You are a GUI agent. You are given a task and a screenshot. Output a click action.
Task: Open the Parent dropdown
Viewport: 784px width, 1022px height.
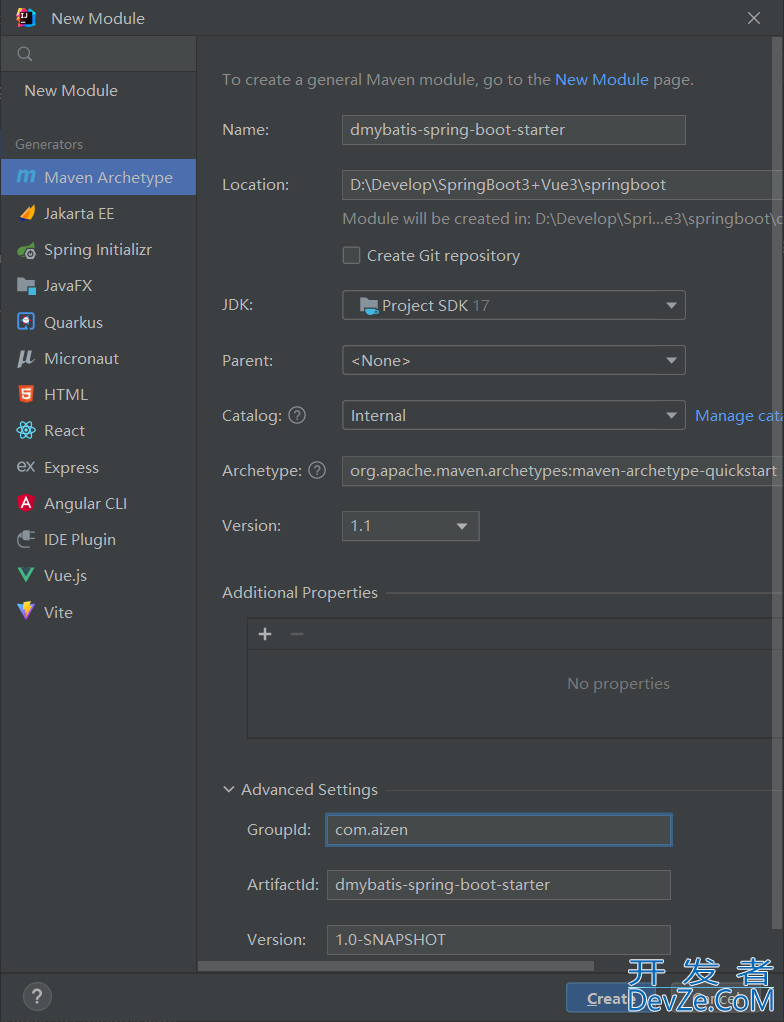(514, 360)
